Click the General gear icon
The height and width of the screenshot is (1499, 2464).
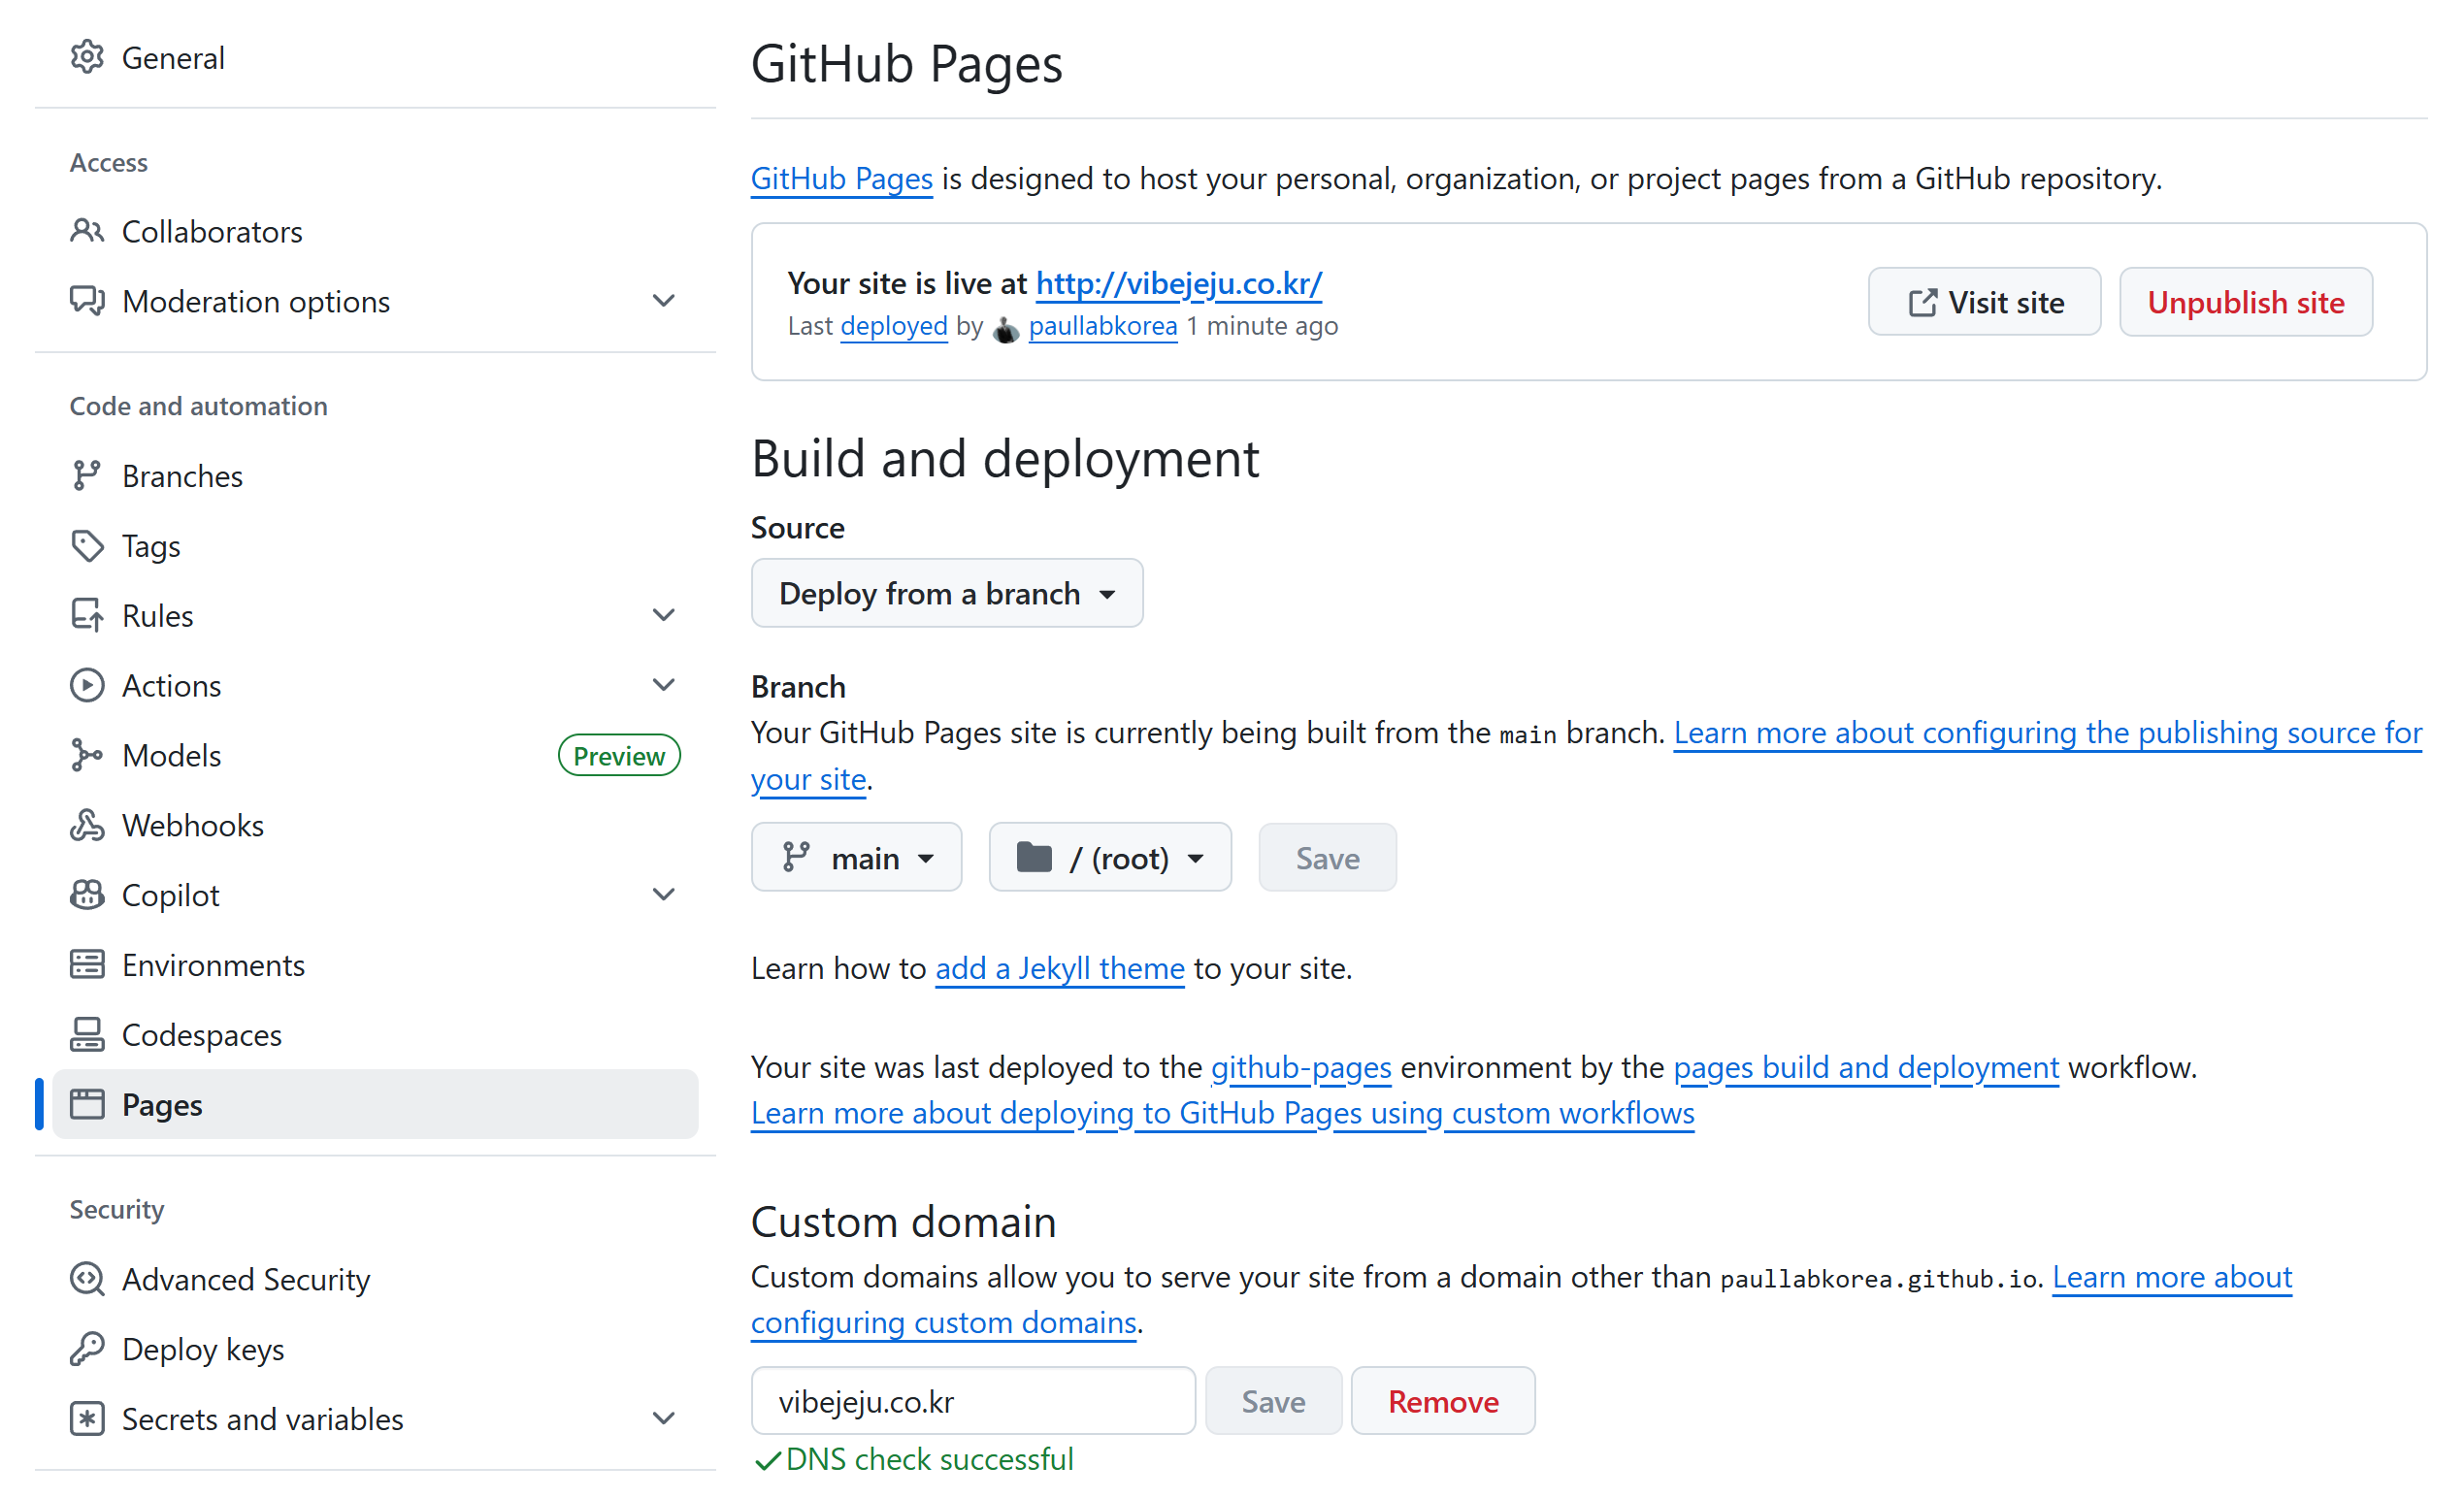[x=87, y=57]
